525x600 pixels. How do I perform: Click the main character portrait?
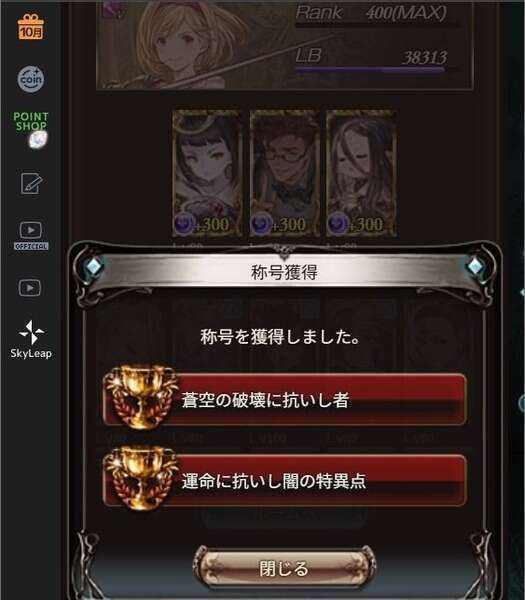(x=191, y=44)
